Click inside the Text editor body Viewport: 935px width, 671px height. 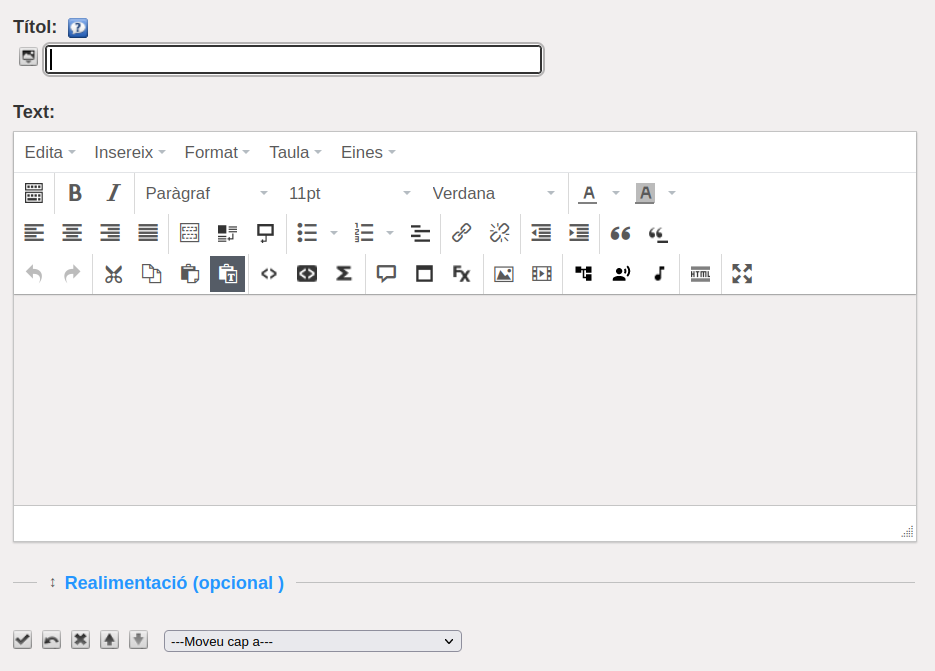click(x=465, y=400)
